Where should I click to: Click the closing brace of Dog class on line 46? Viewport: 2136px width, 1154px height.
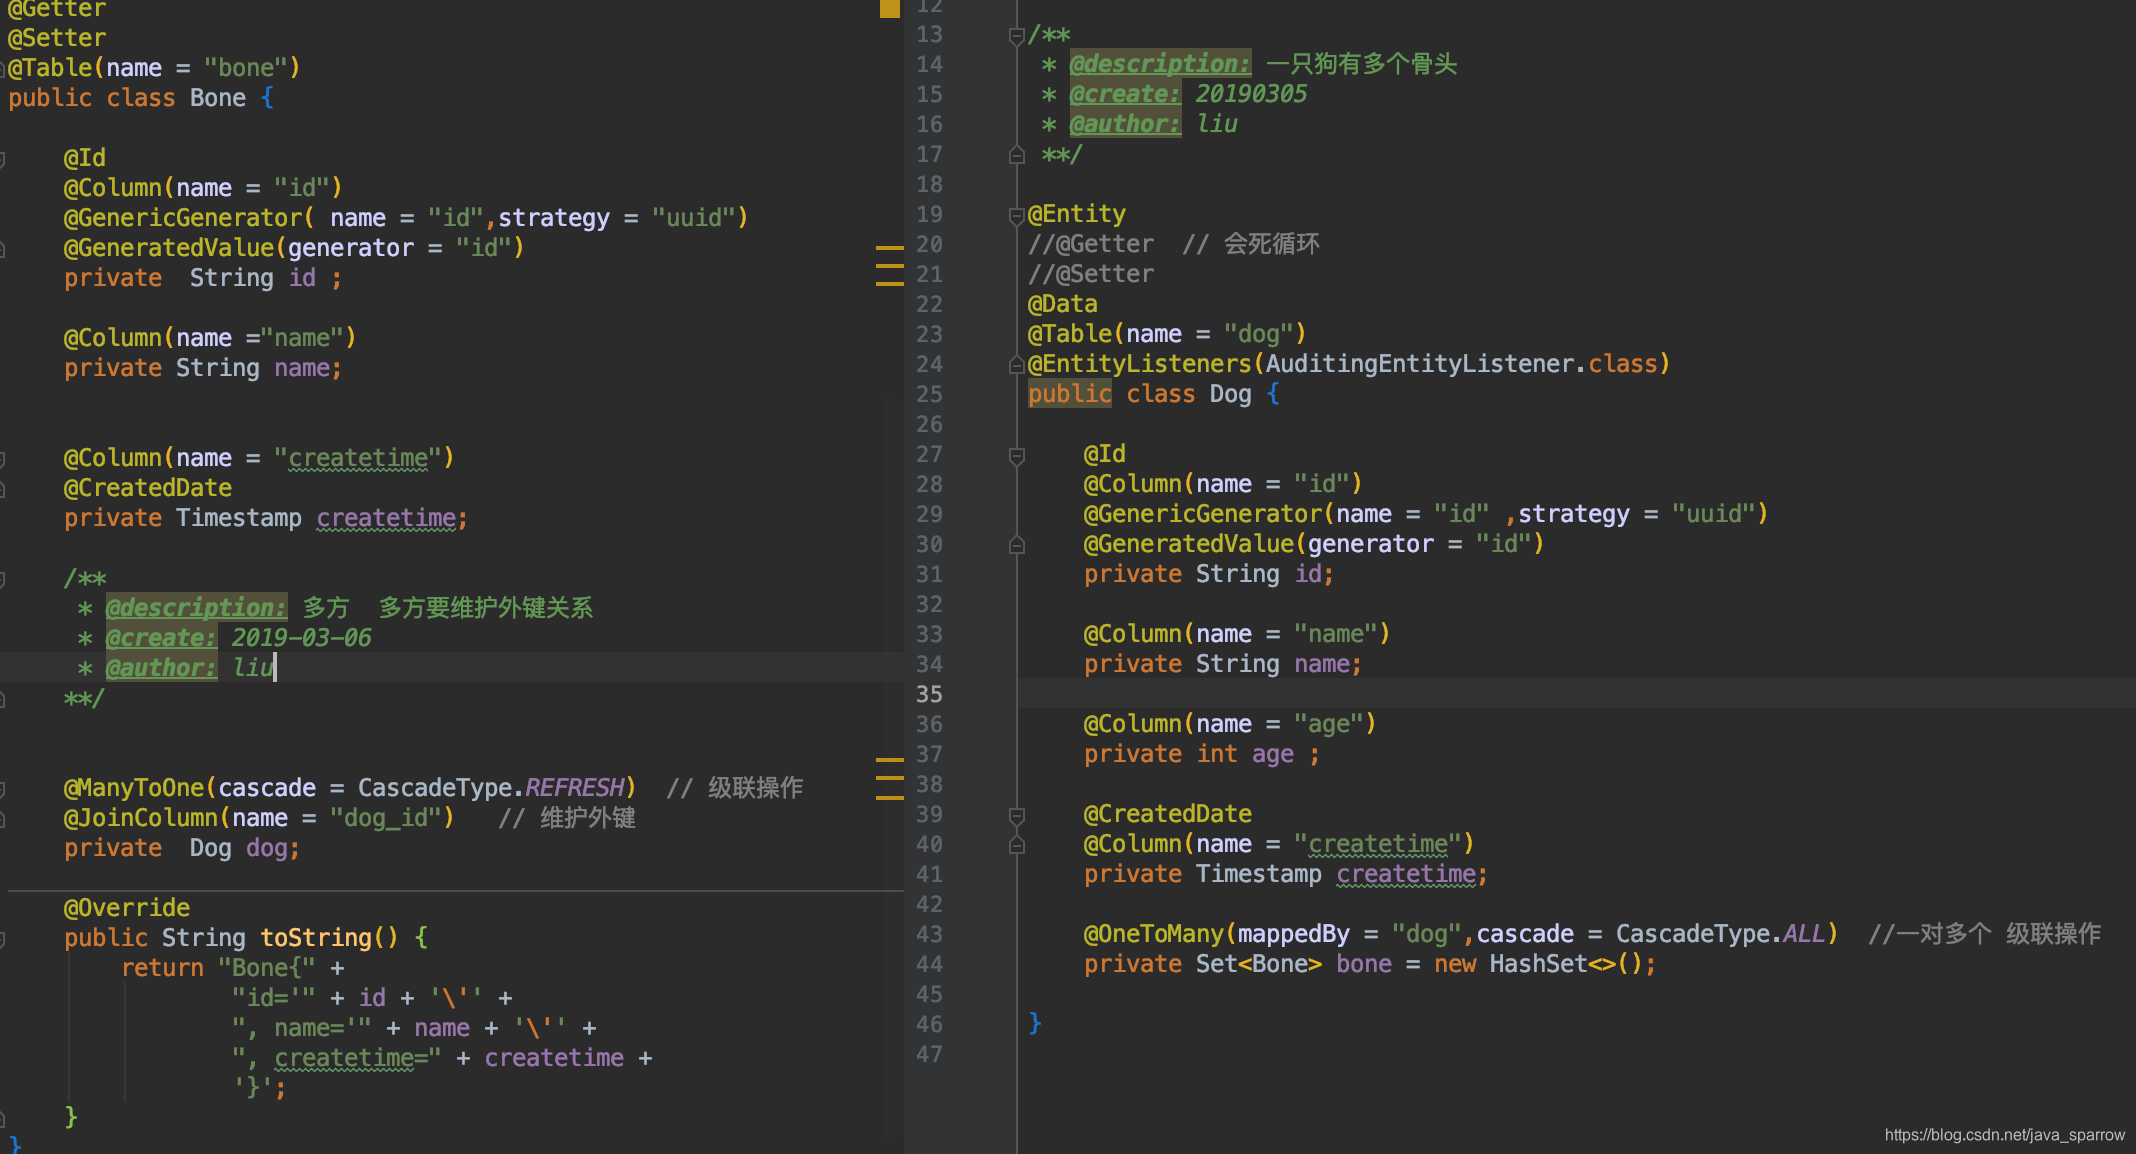(1035, 1024)
